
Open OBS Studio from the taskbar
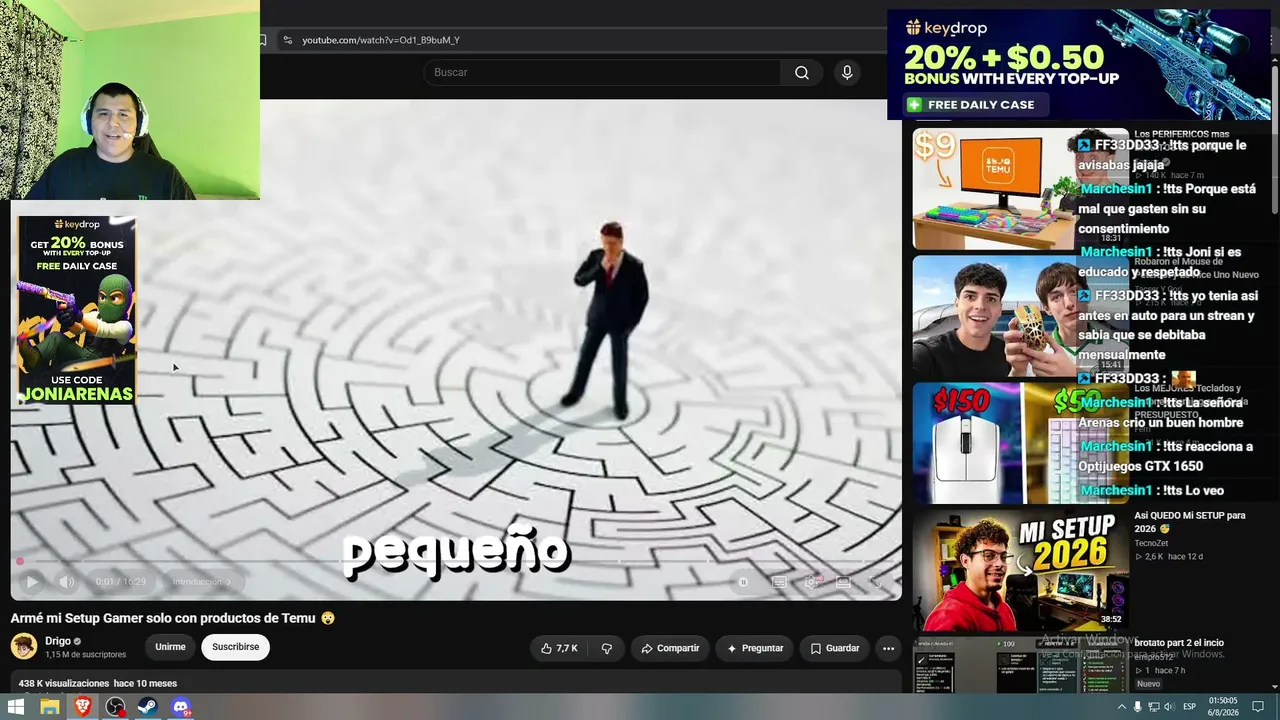pos(115,707)
